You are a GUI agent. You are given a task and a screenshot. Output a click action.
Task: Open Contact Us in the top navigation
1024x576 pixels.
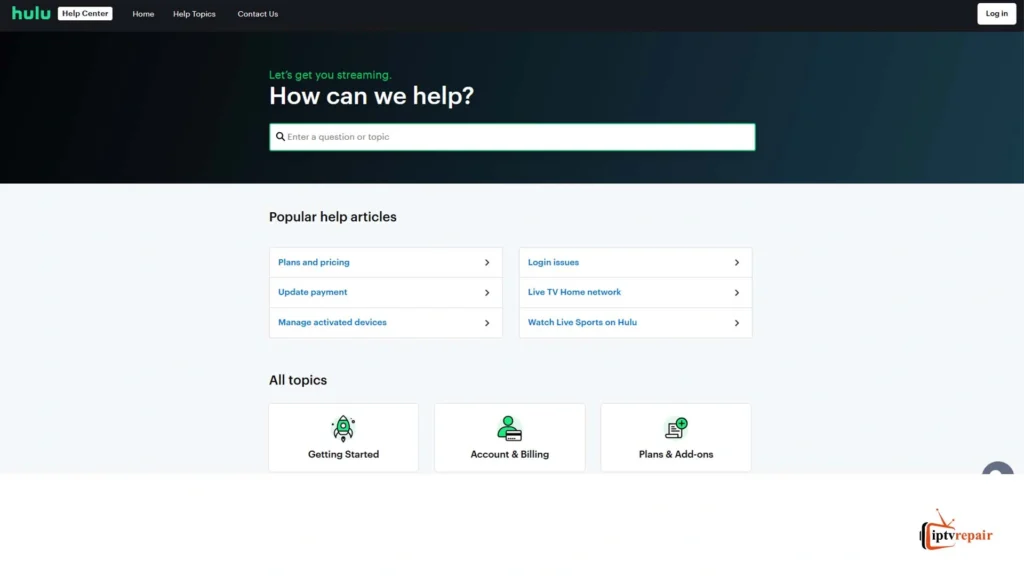(257, 13)
